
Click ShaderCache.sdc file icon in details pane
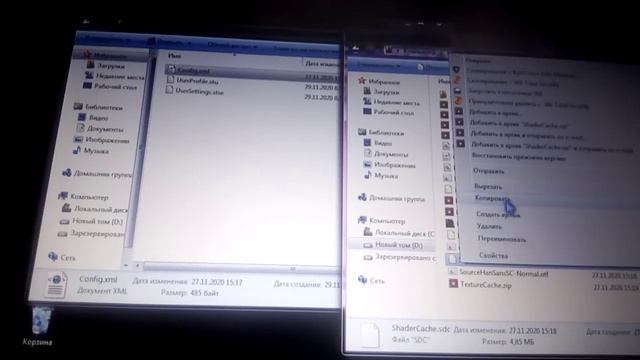tap(371, 335)
